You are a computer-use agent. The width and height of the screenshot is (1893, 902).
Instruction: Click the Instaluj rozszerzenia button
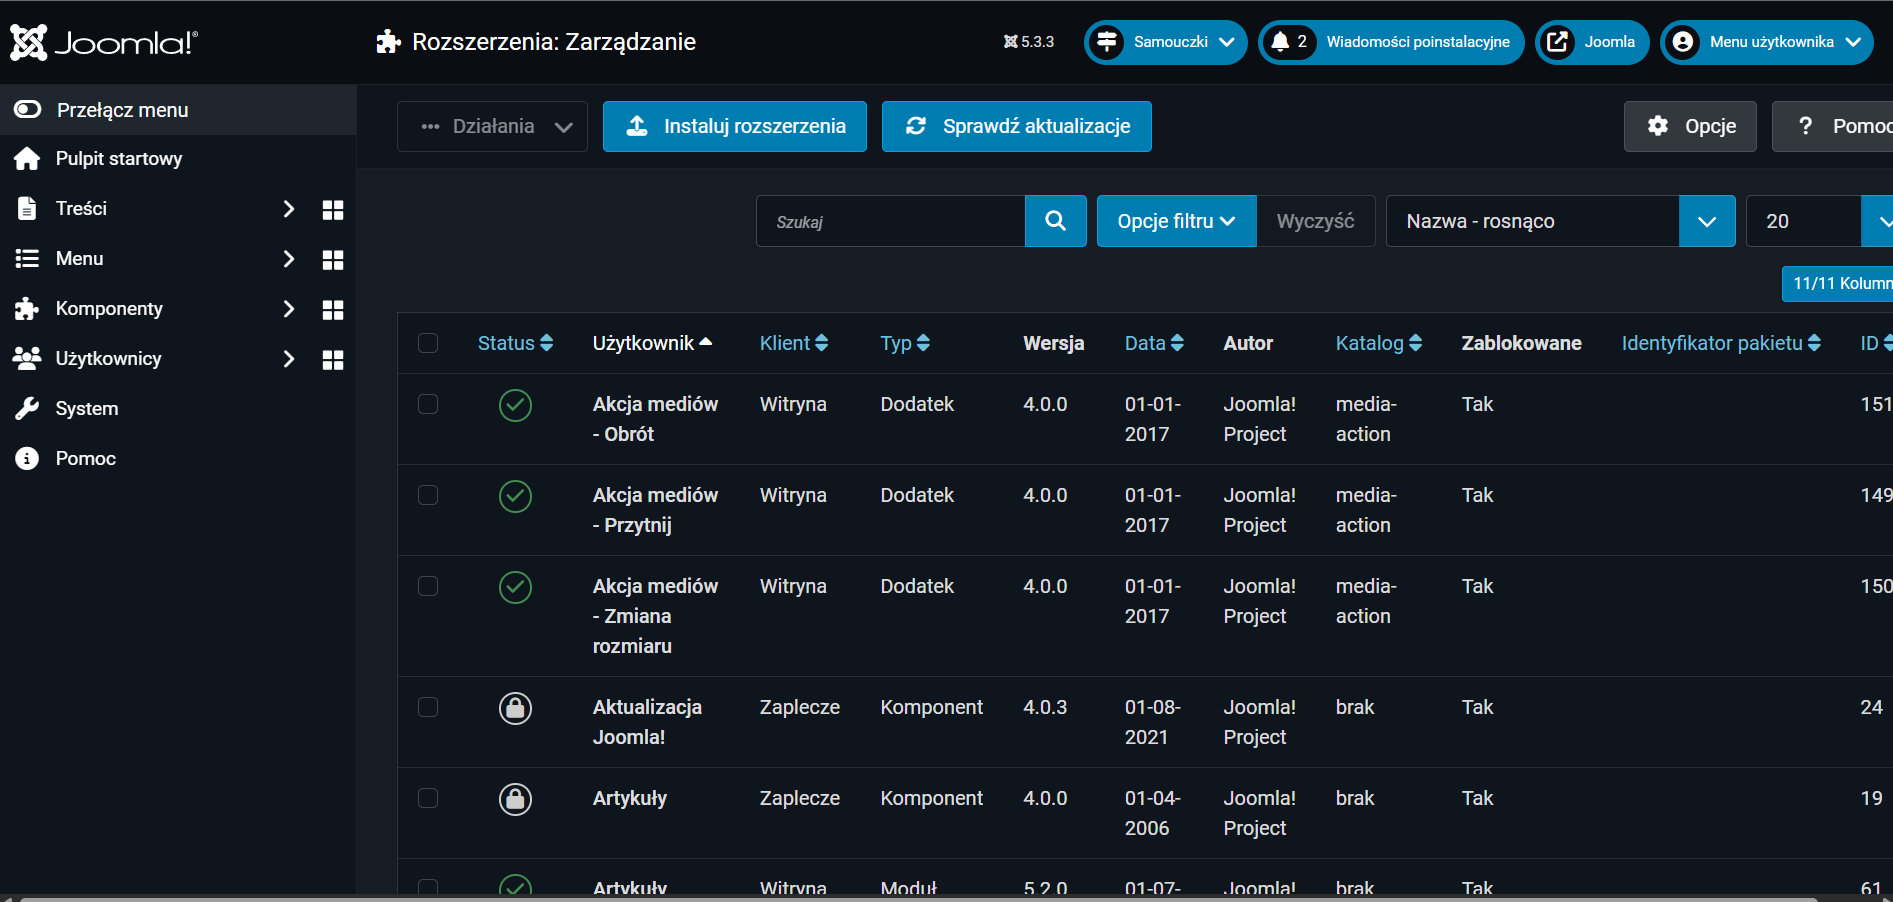coord(734,127)
